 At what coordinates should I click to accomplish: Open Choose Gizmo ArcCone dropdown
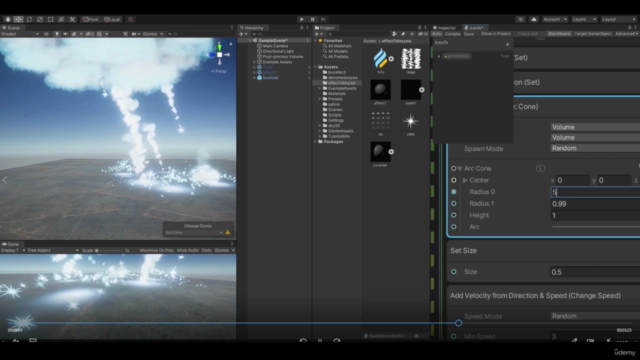point(194,233)
